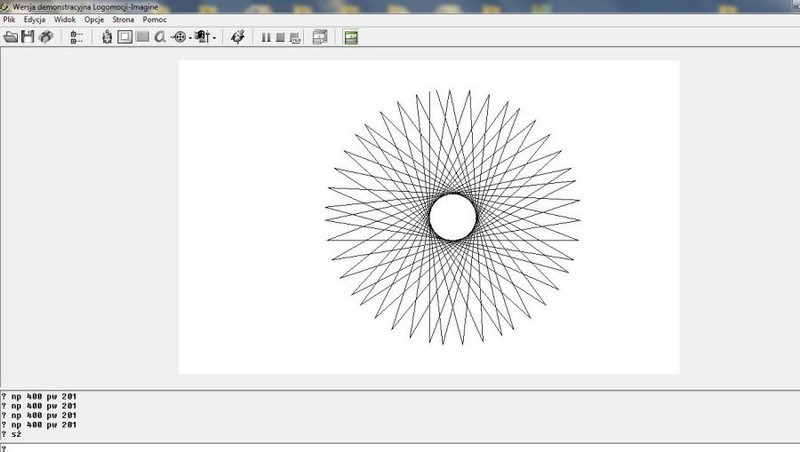Click the save diskette icon
Image resolution: width=800 pixels, height=452 pixels.
coord(28,37)
